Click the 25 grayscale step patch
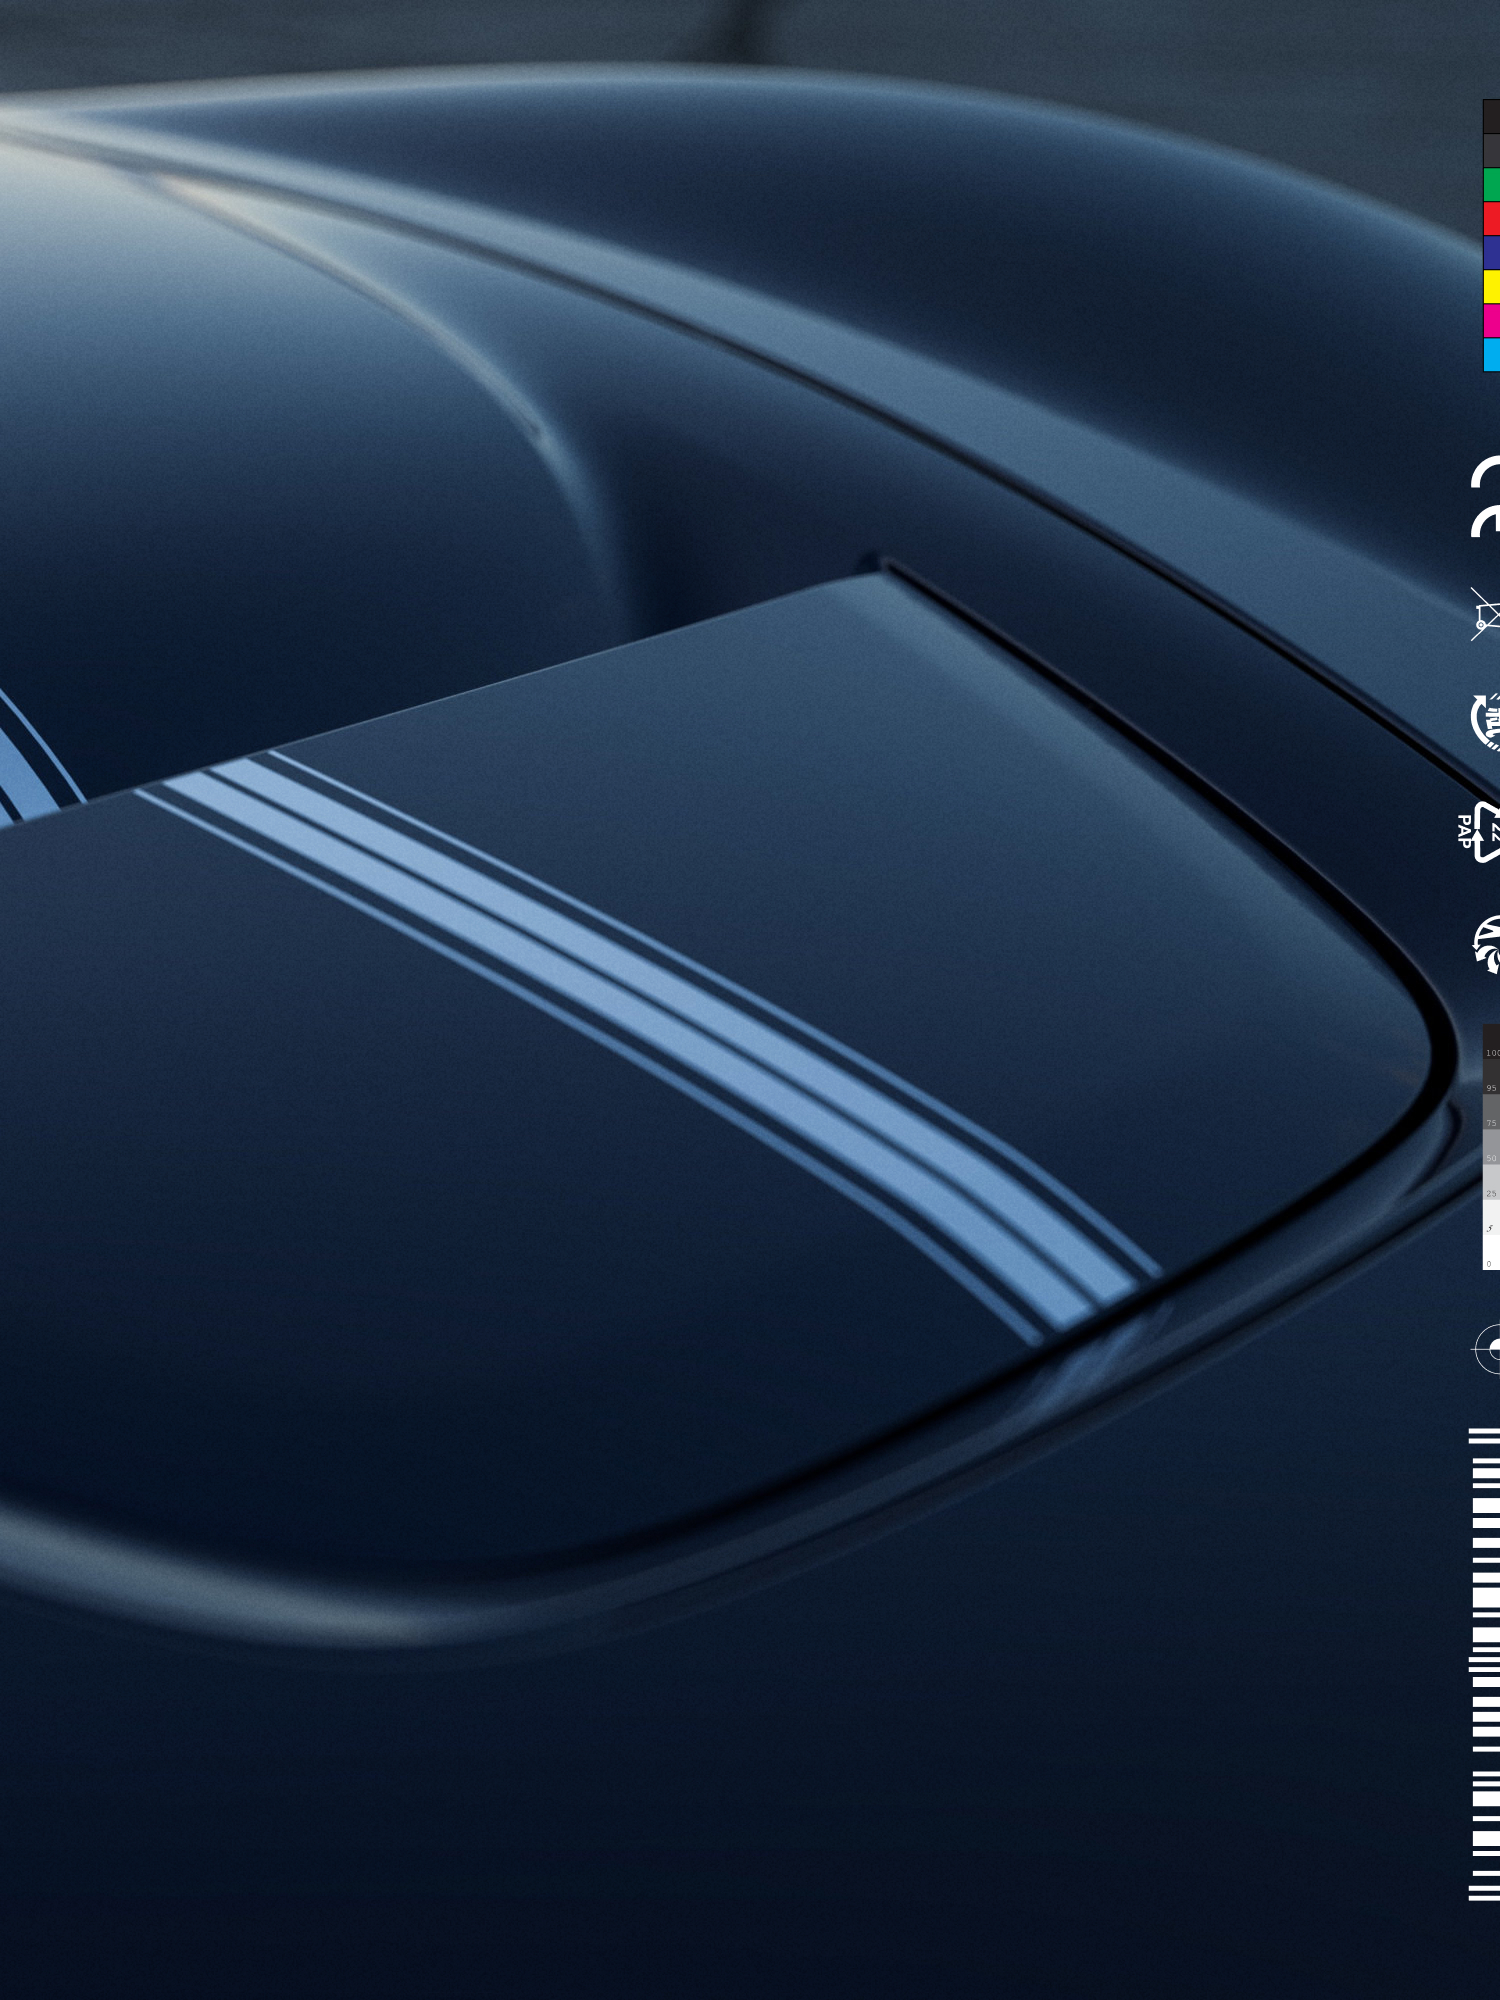The height and width of the screenshot is (2000, 1500). pos(1491,1182)
